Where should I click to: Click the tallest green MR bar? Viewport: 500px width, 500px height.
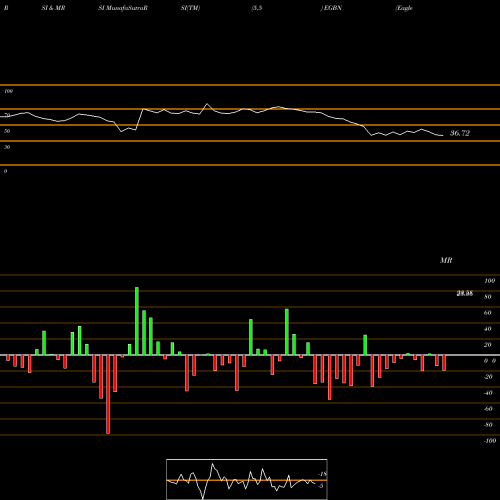pos(137,321)
